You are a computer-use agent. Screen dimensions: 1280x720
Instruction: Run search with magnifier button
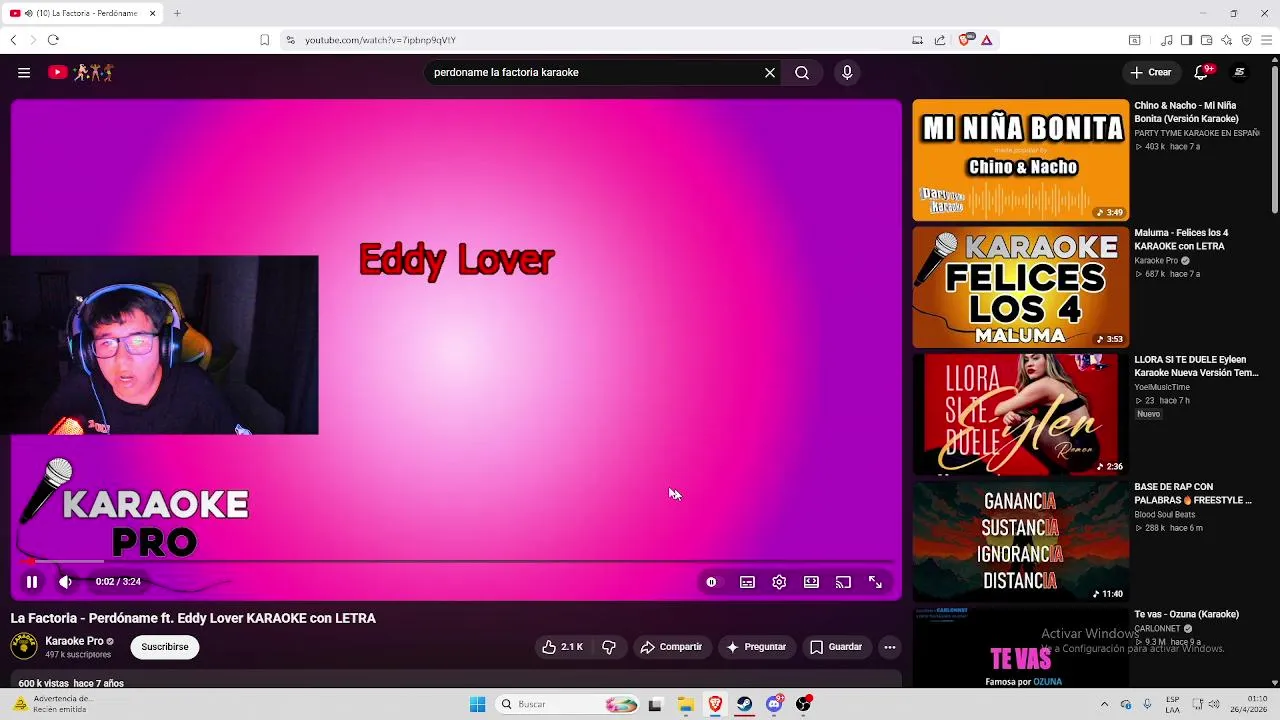pyautogui.click(x=802, y=72)
